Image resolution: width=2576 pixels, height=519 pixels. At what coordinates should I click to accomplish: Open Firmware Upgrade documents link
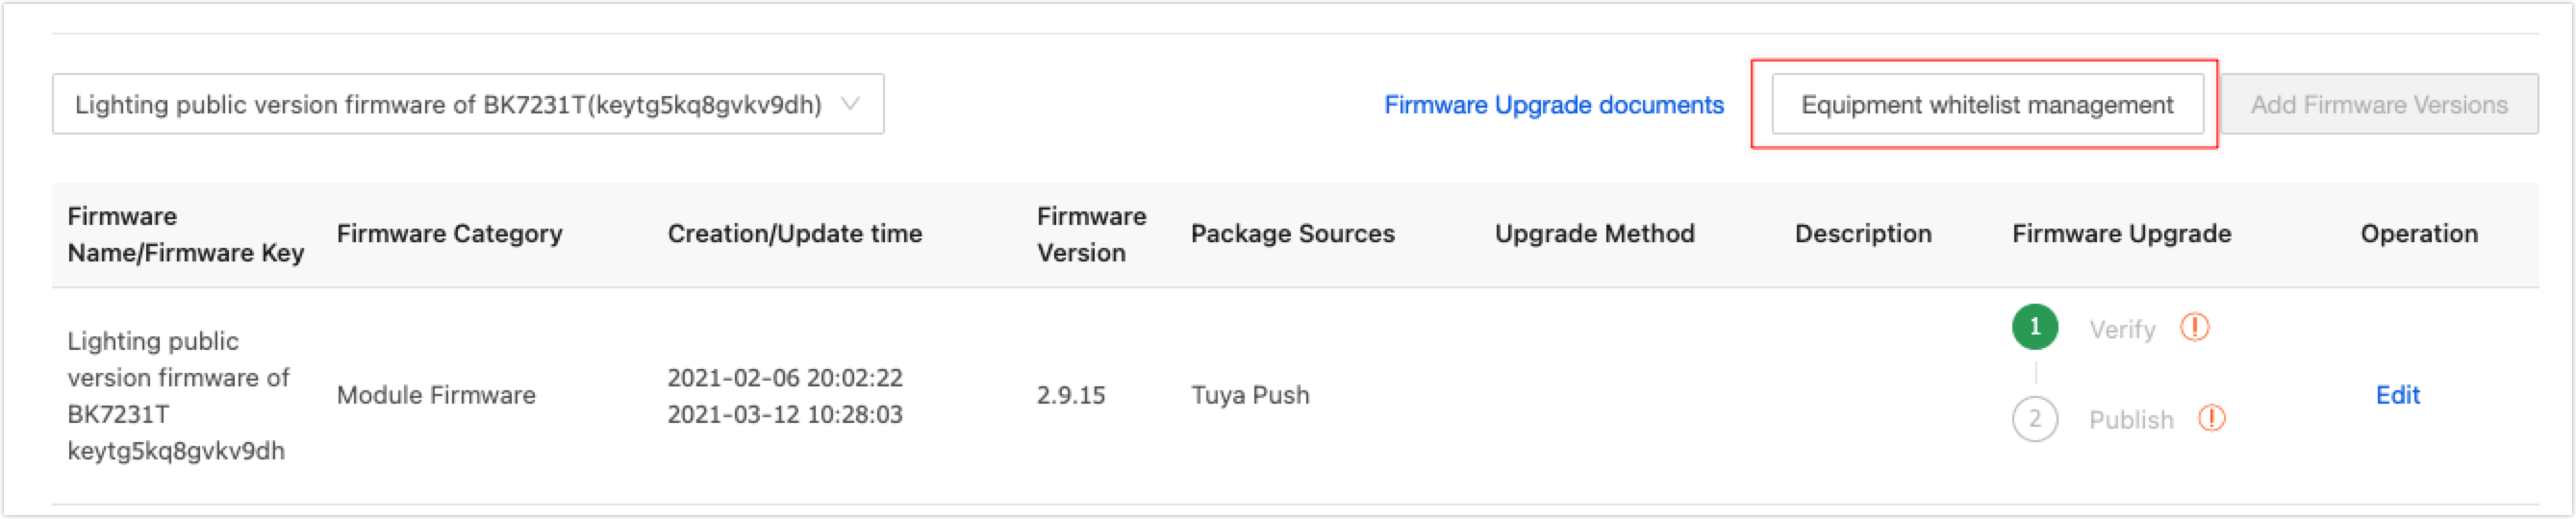1554,105
